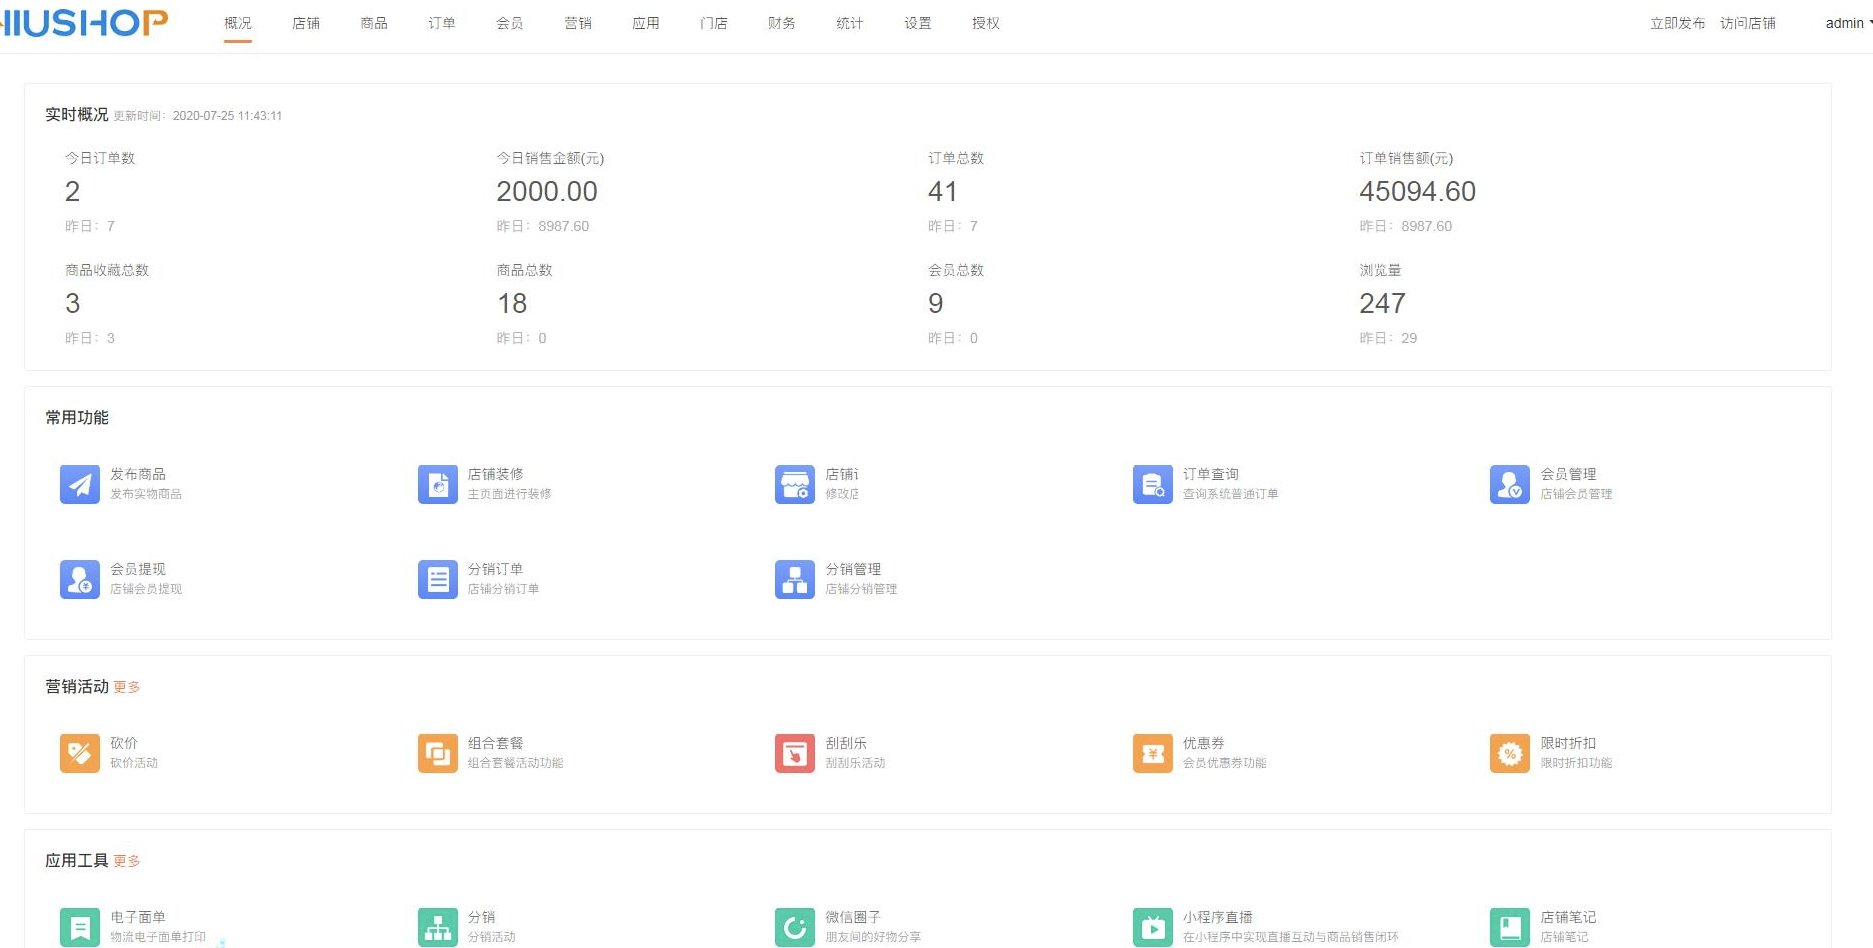Screen dimensions: 1873x948
Task: Click the 物流电子面单打印 description text
Action: pyautogui.click(x=158, y=937)
